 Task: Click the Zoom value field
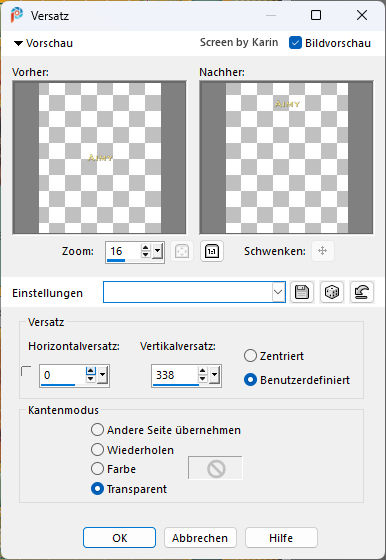pyautogui.click(x=123, y=251)
